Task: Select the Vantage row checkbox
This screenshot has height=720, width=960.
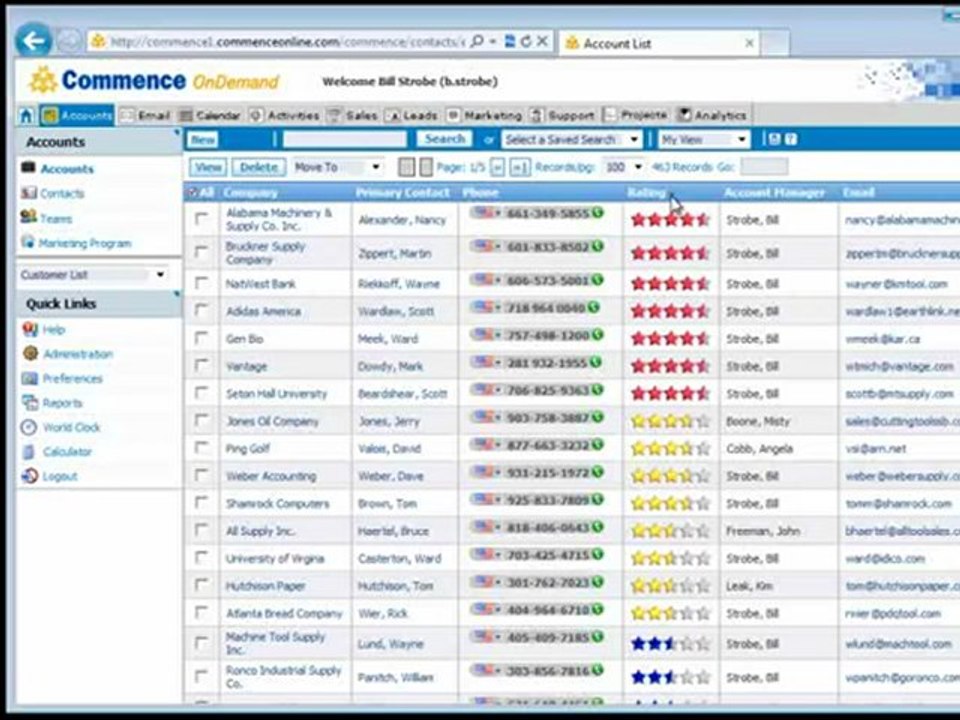Action: click(x=201, y=365)
